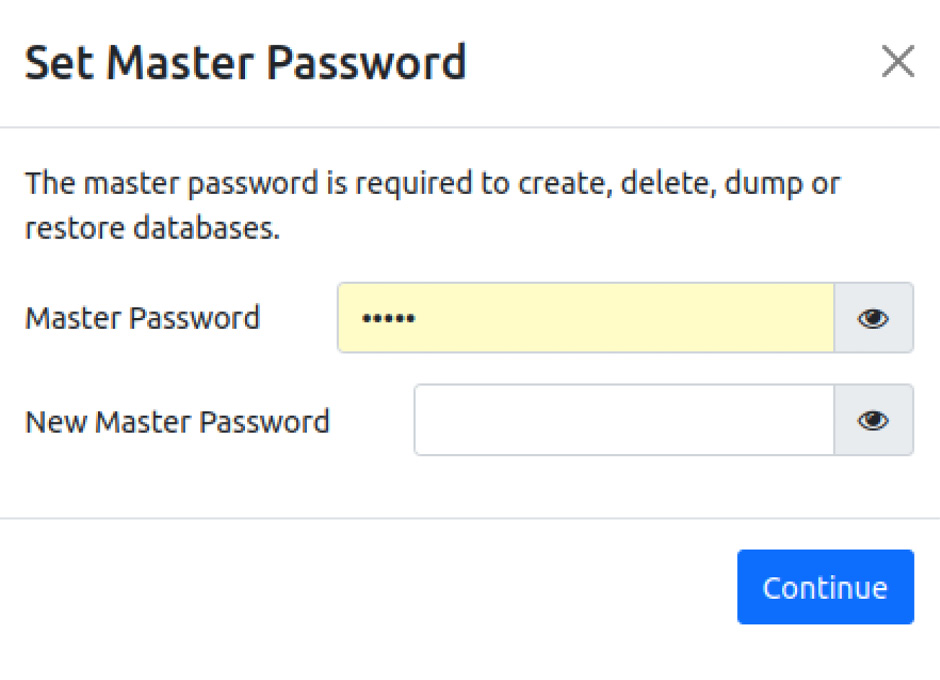The height and width of the screenshot is (680, 940).
Task: Click the white New Master Password textbox
Action: point(624,420)
